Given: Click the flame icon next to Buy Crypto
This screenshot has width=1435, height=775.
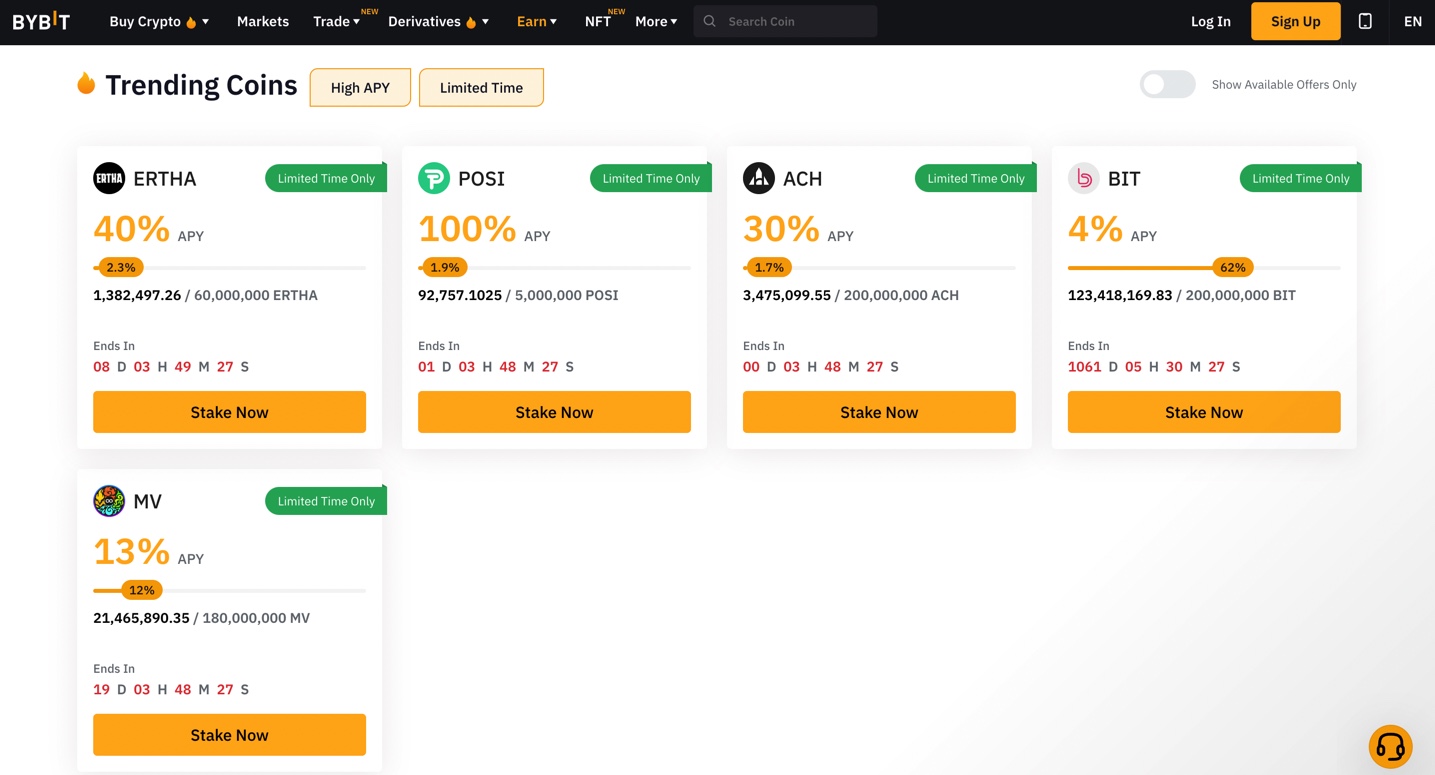Looking at the screenshot, I should tap(191, 22).
